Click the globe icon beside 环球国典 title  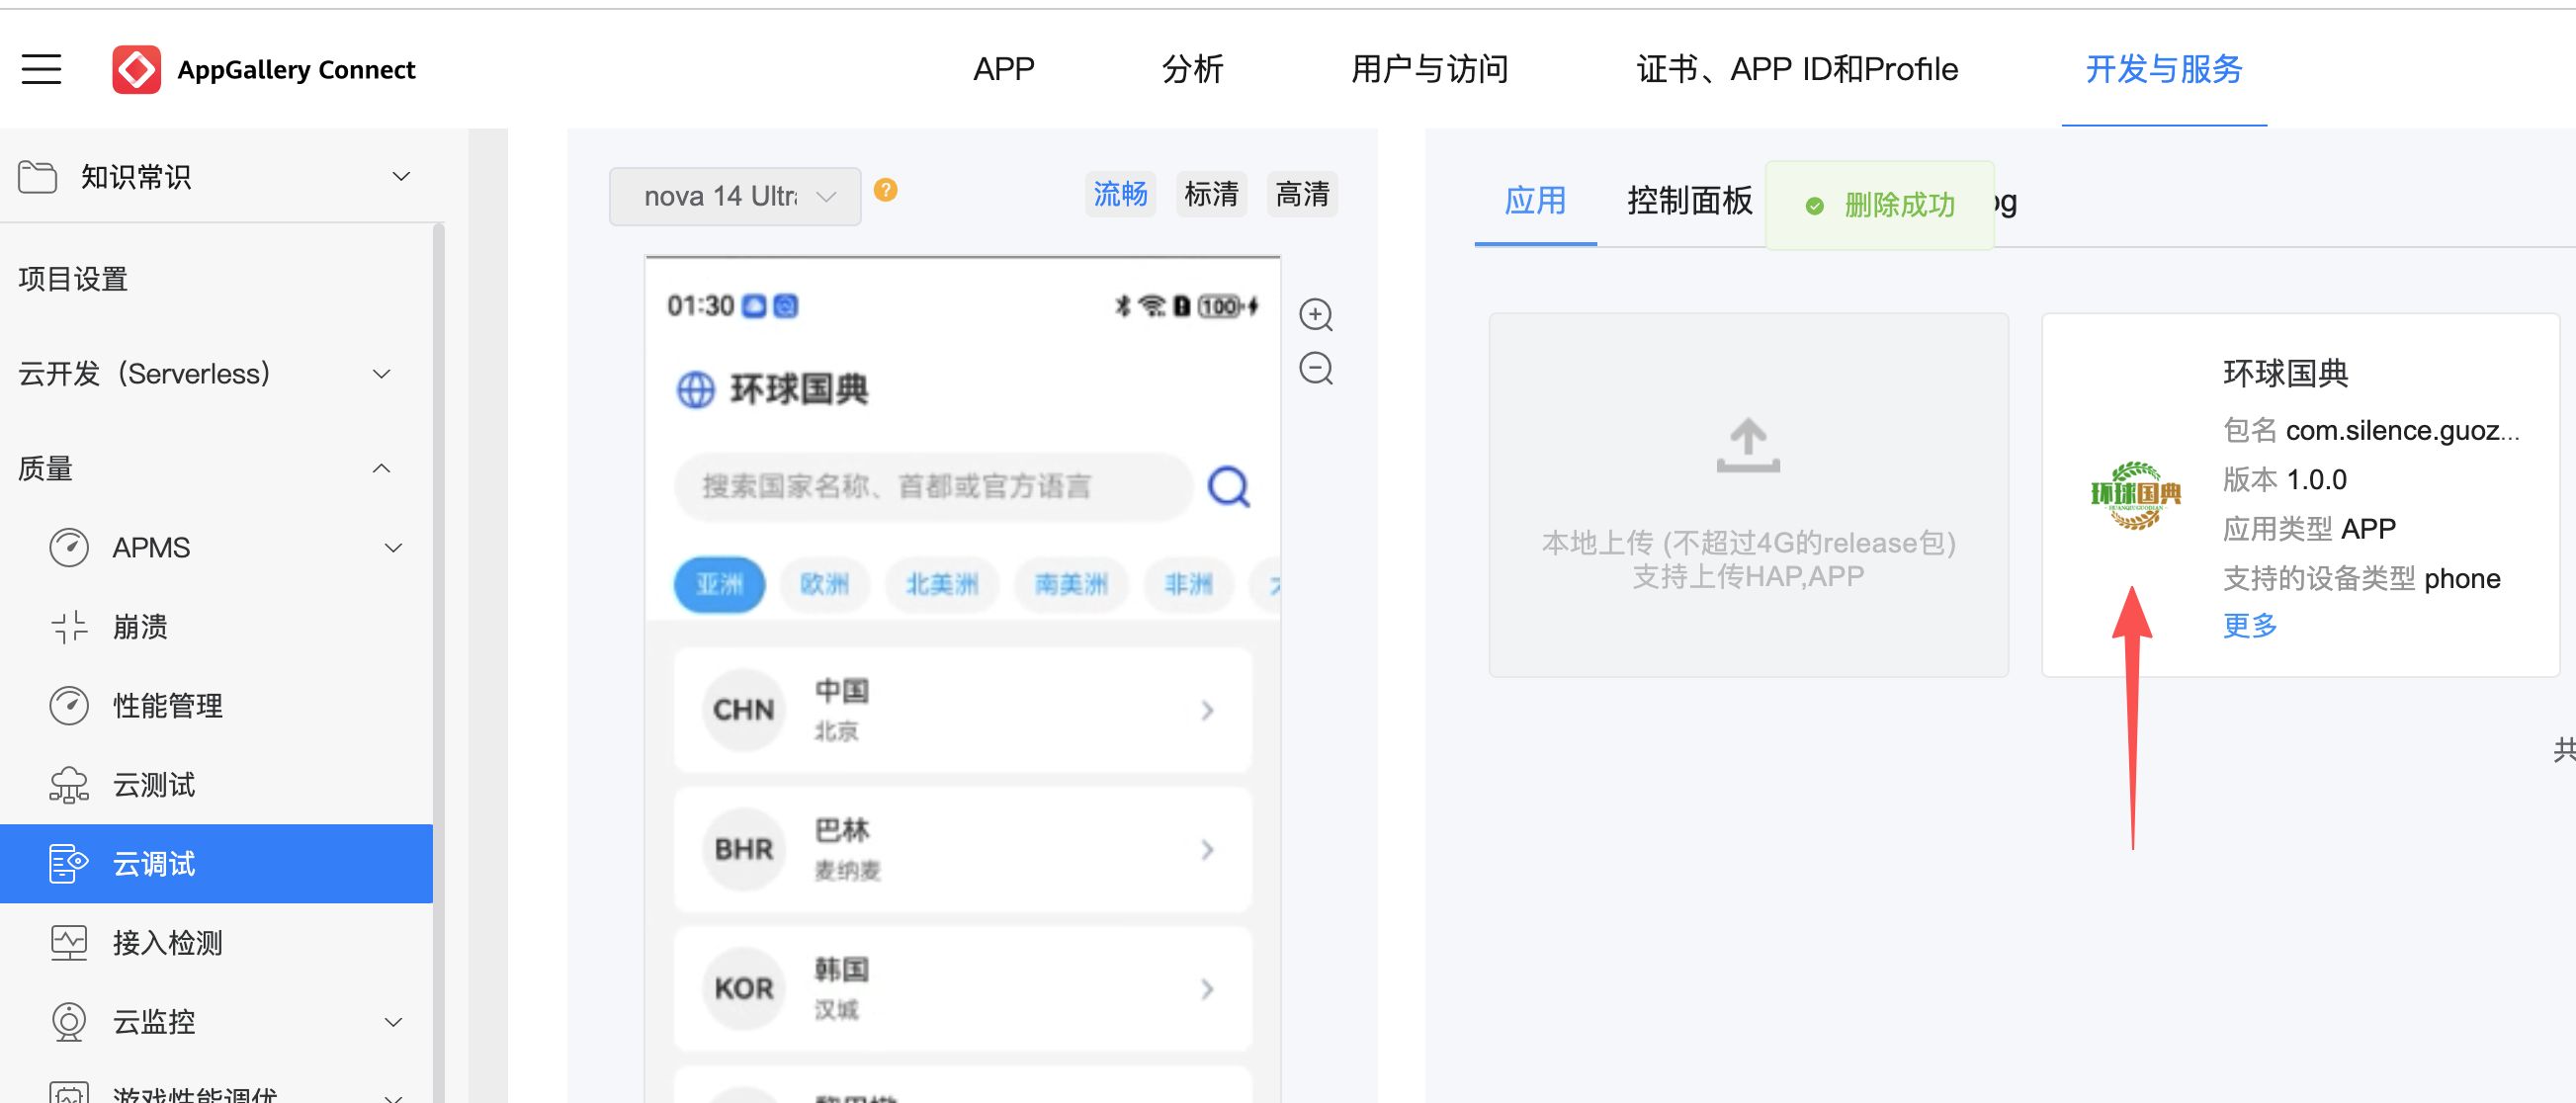coord(696,389)
